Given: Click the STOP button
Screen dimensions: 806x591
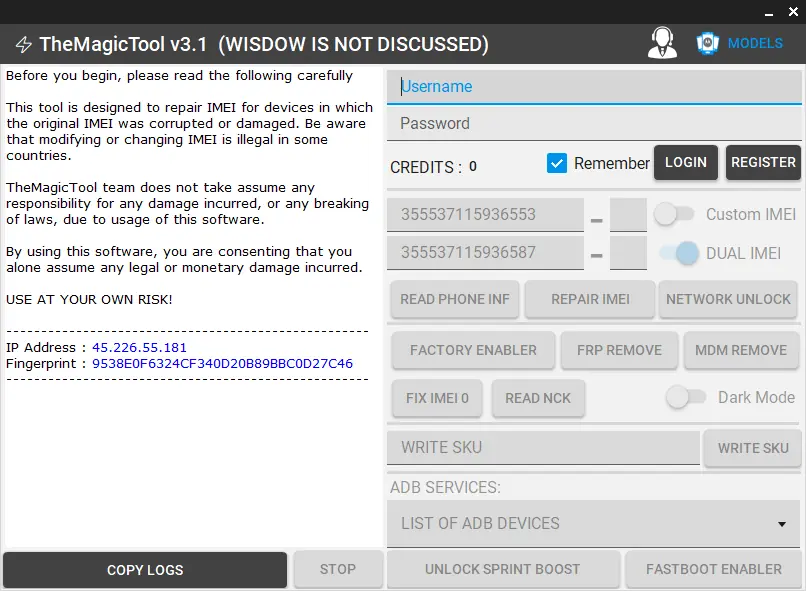Looking at the screenshot, I should [x=338, y=569].
